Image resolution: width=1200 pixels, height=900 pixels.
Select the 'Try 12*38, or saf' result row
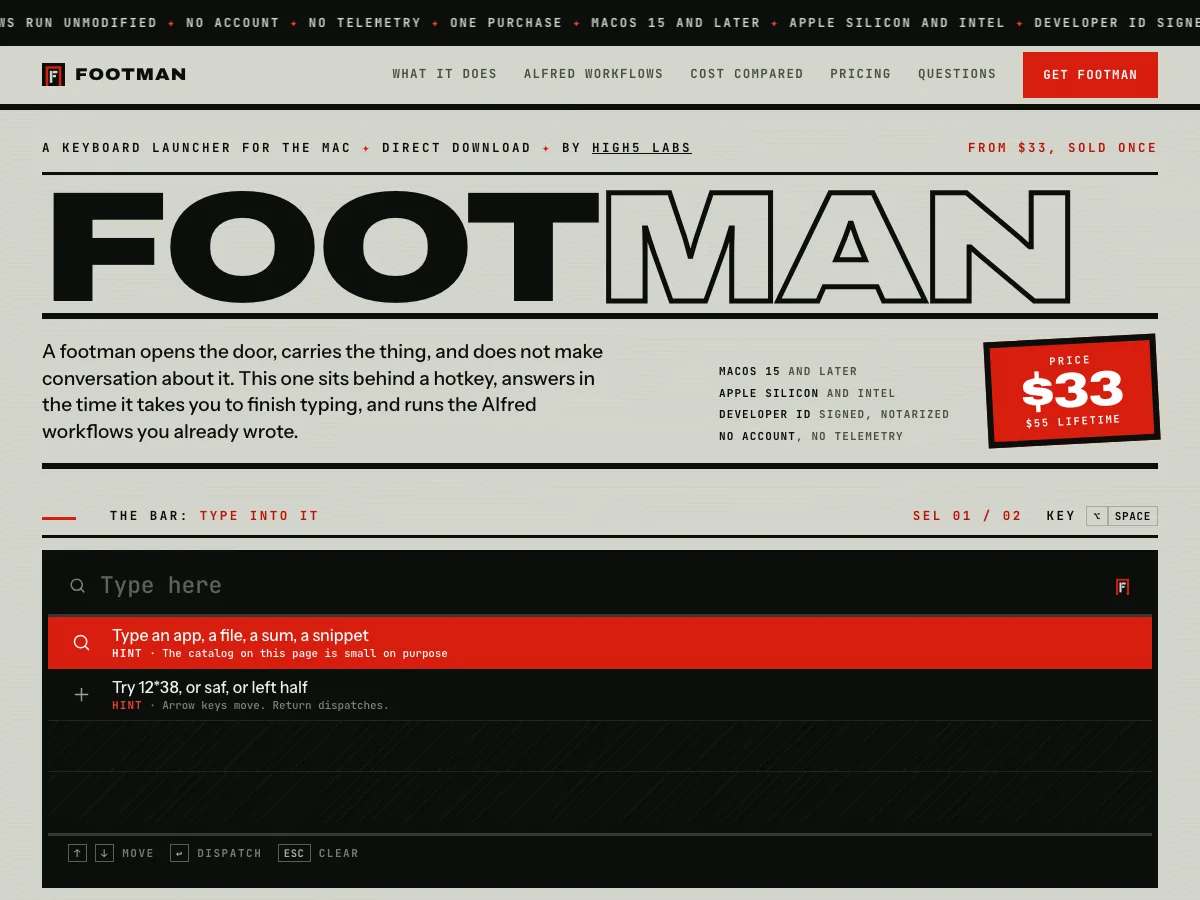click(x=600, y=695)
